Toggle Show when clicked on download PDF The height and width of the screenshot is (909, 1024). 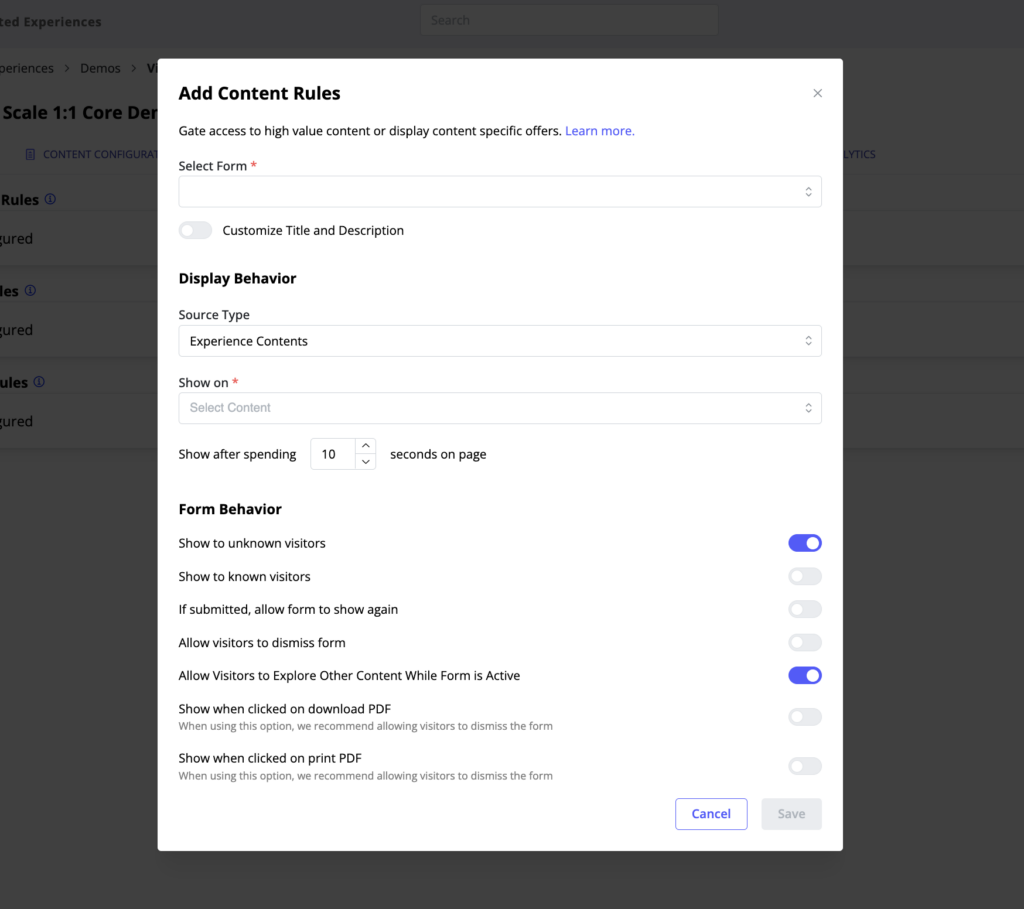click(x=805, y=717)
